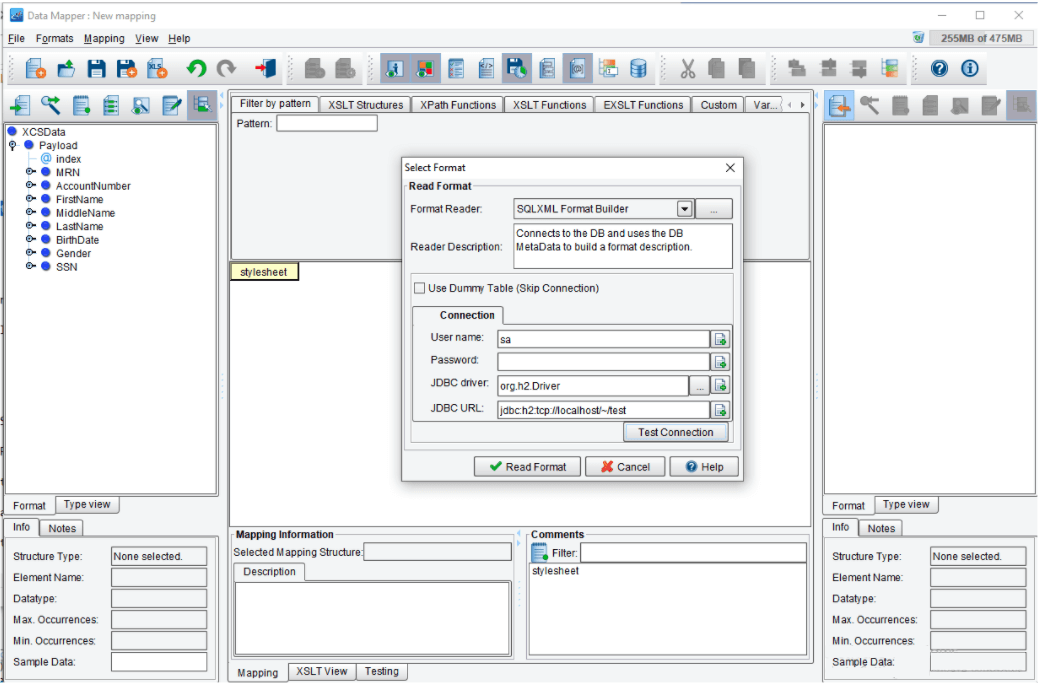
Task: Click the comments Filter input field
Action: pos(694,554)
